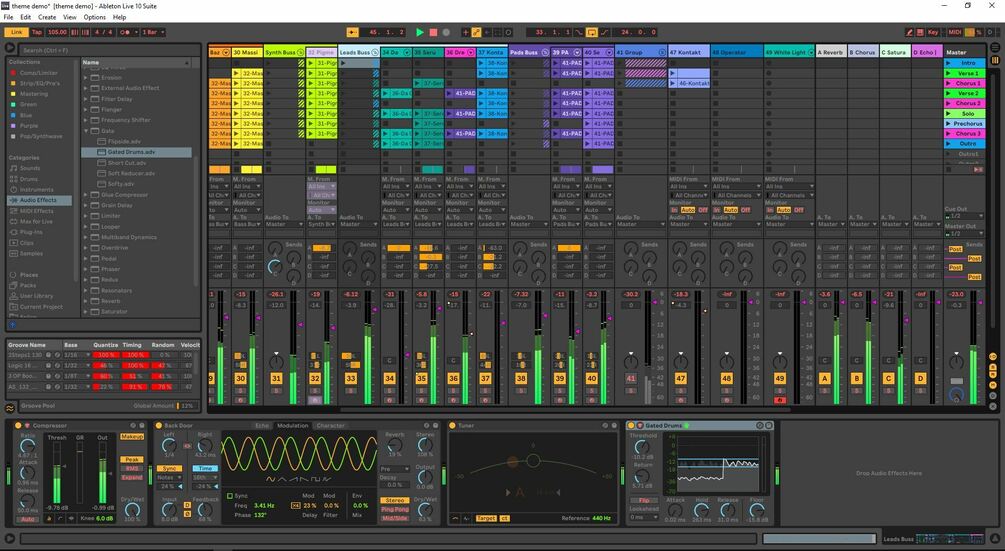
Task: Launch the Solo scene
Action: pos(949,113)
